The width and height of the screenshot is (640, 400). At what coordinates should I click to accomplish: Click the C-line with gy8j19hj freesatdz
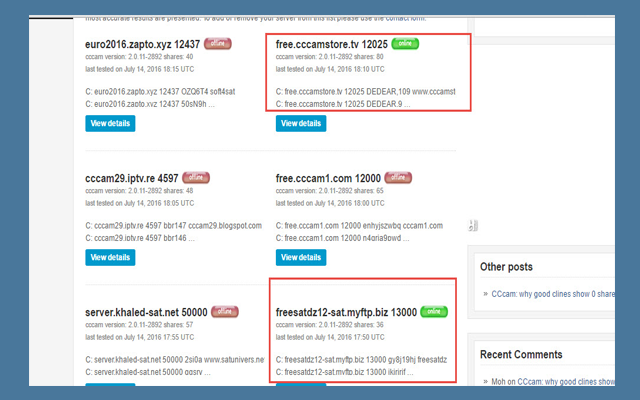361,360
